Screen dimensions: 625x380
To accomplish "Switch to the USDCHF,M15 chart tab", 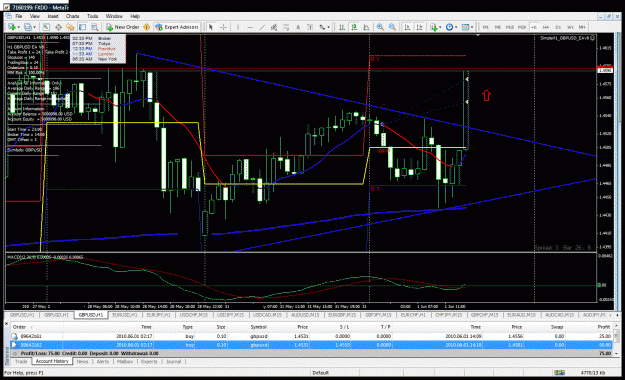I will click(x=193, y=315).
